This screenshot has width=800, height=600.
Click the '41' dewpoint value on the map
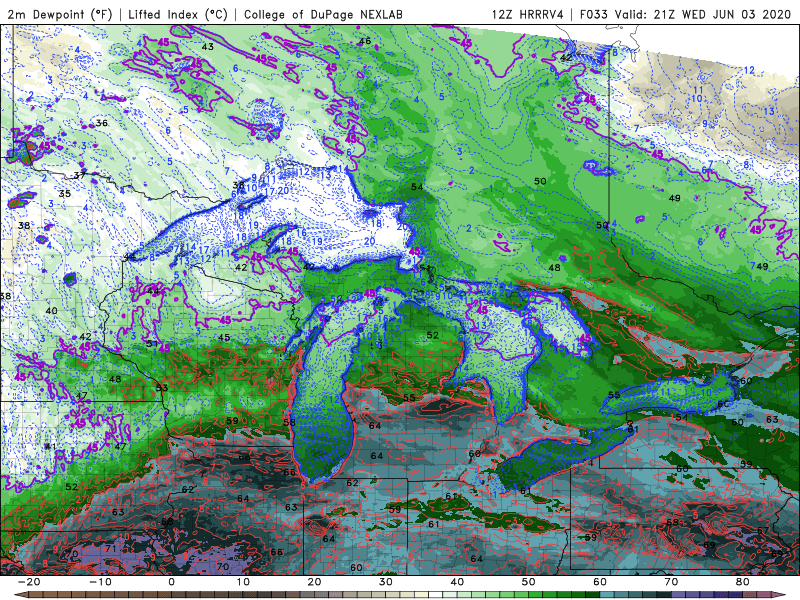pos(50,446)
